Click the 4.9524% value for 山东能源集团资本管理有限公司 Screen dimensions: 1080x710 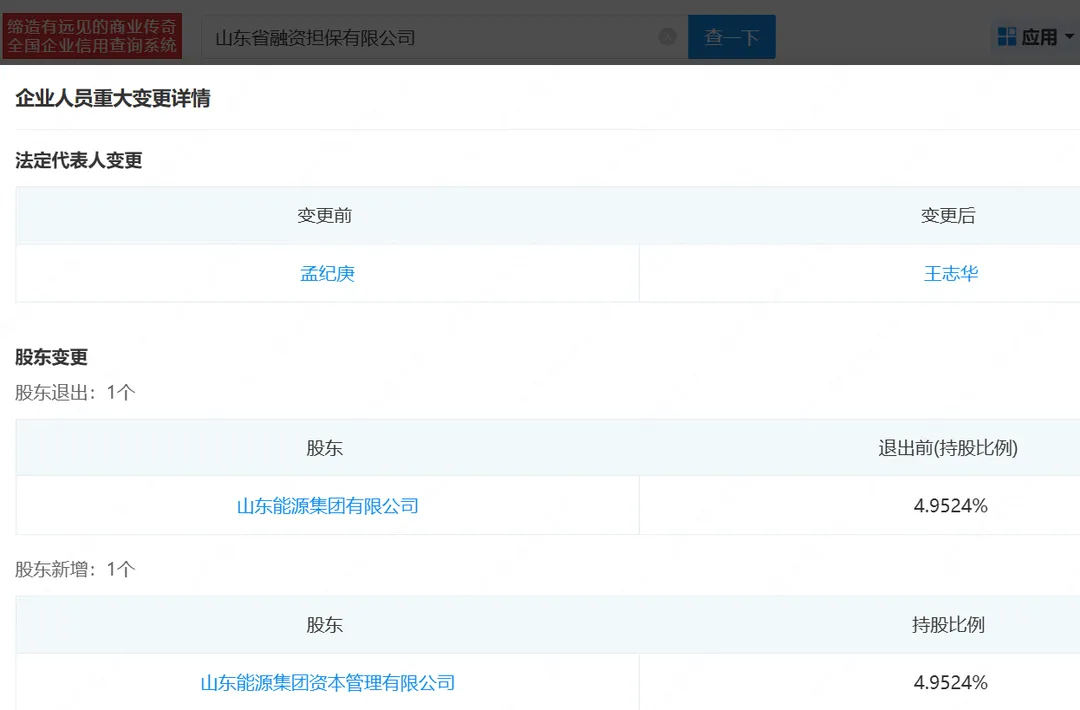pyautogui.click(x=951, y=682)
